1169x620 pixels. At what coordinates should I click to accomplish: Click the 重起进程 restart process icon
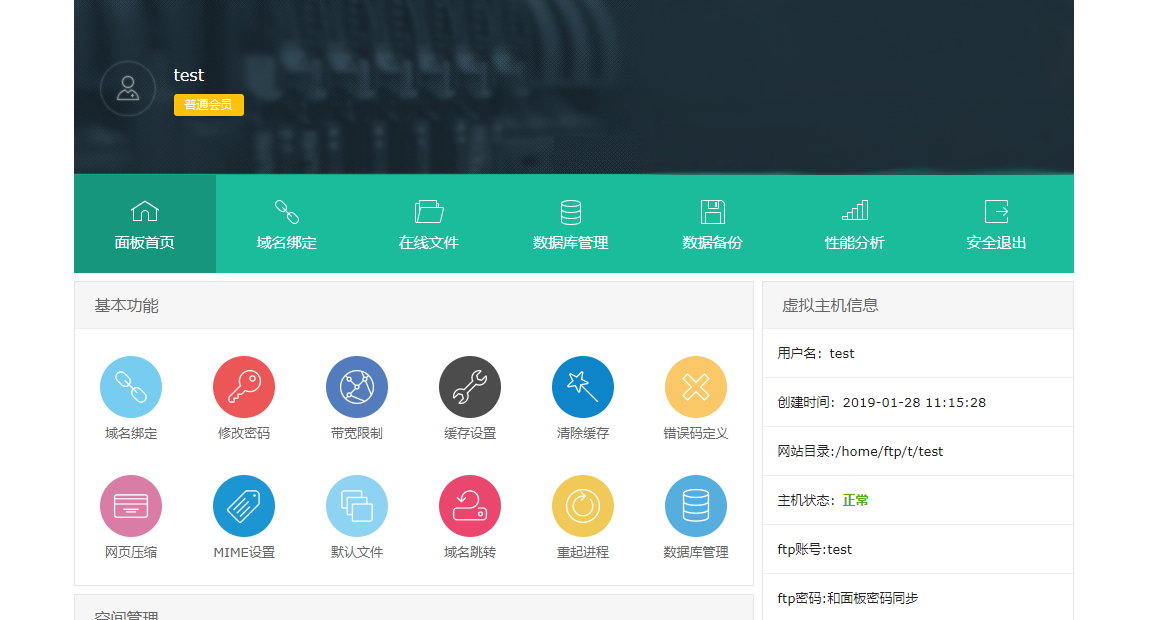tap(582, 505)
